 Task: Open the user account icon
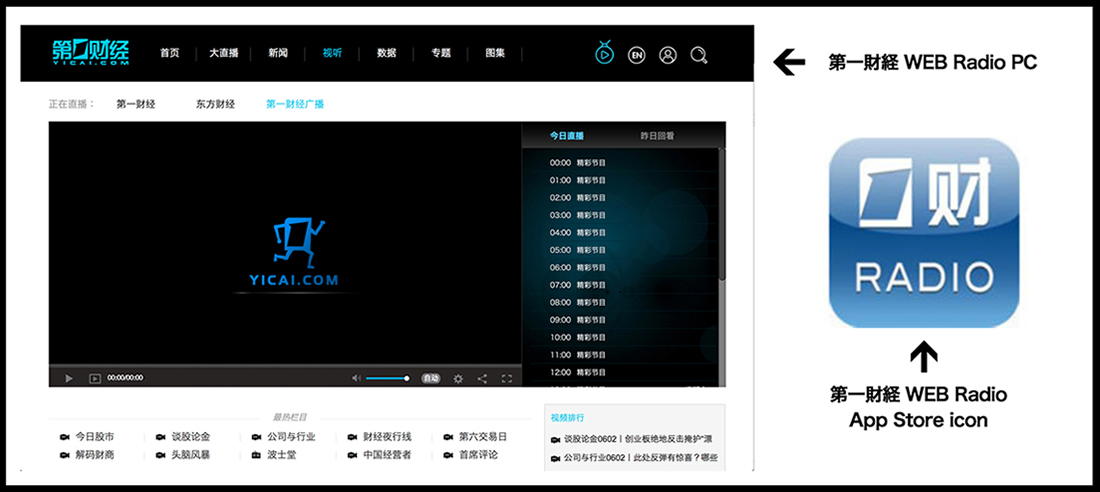668,55
